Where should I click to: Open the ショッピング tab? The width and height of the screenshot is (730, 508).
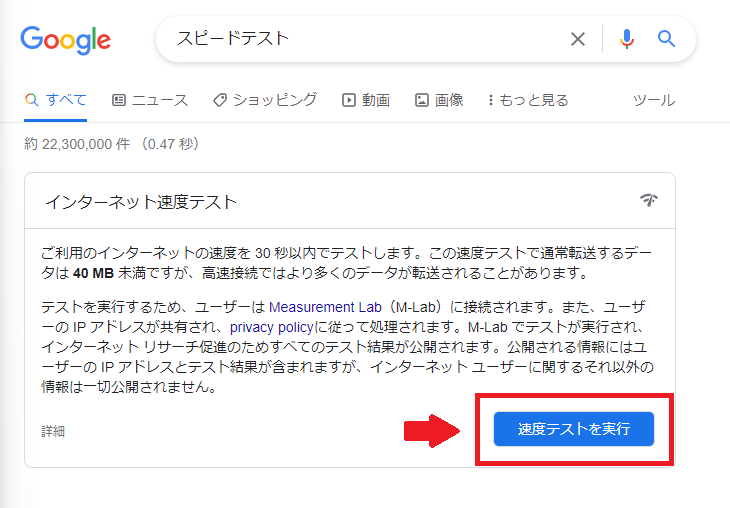(265, 100)
